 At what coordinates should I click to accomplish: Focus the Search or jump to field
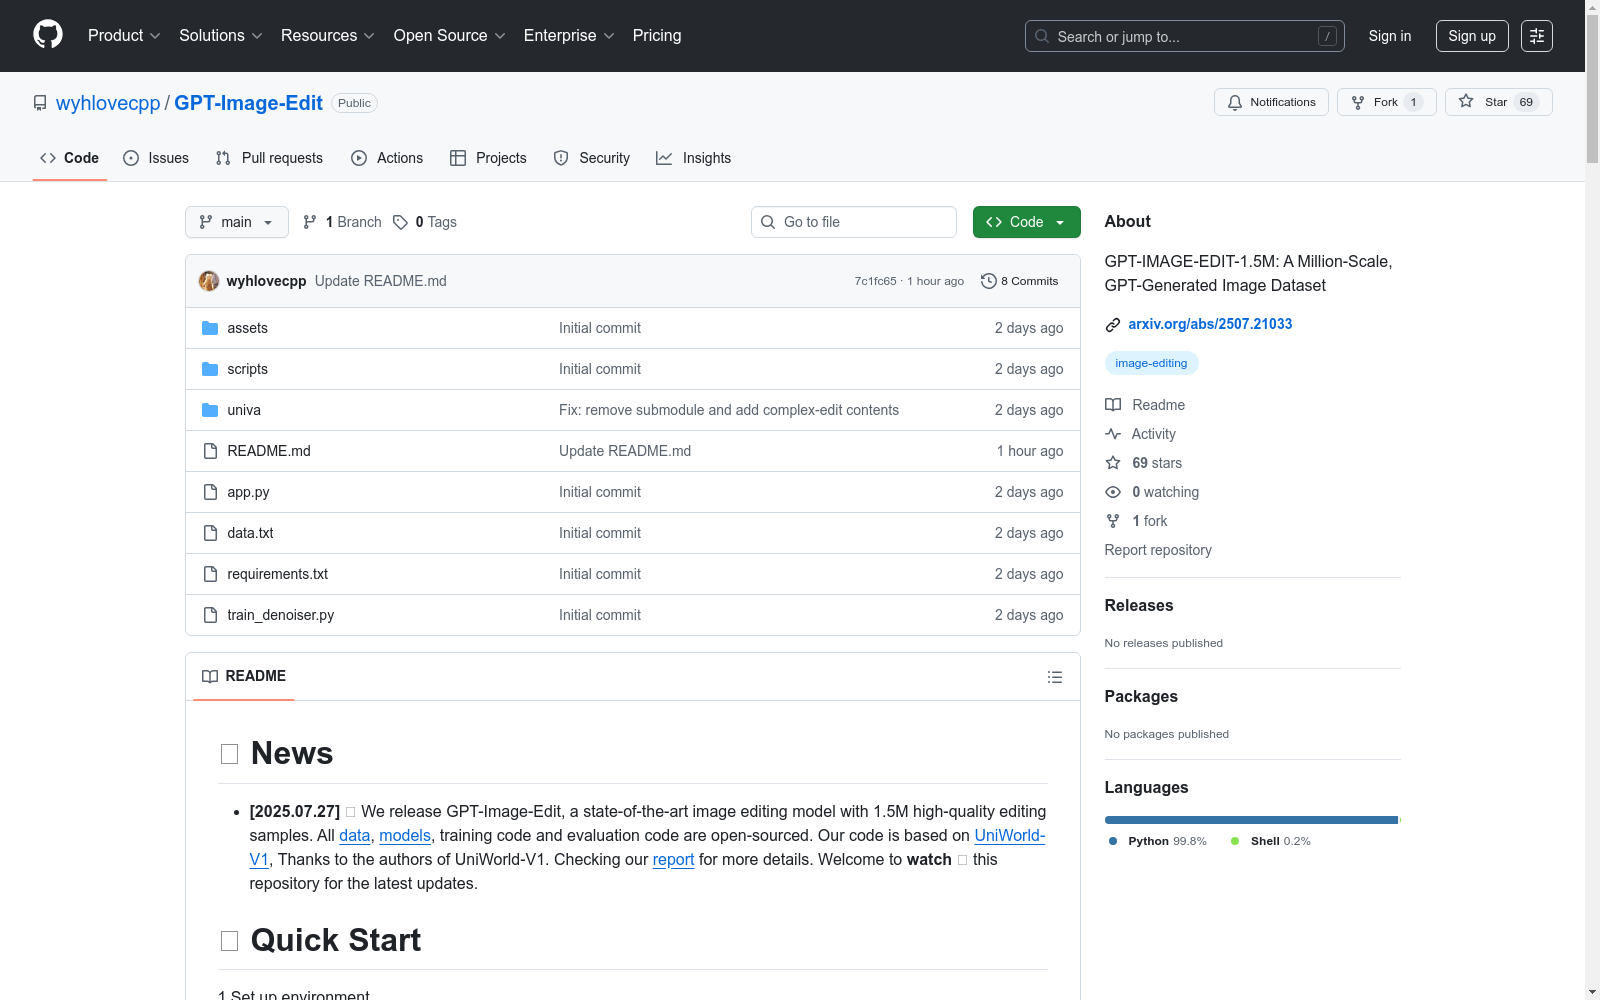point(1185,36)
